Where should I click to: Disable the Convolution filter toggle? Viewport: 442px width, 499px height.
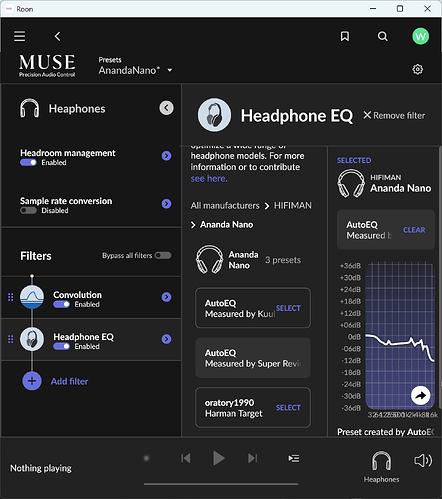pos(62,304)
